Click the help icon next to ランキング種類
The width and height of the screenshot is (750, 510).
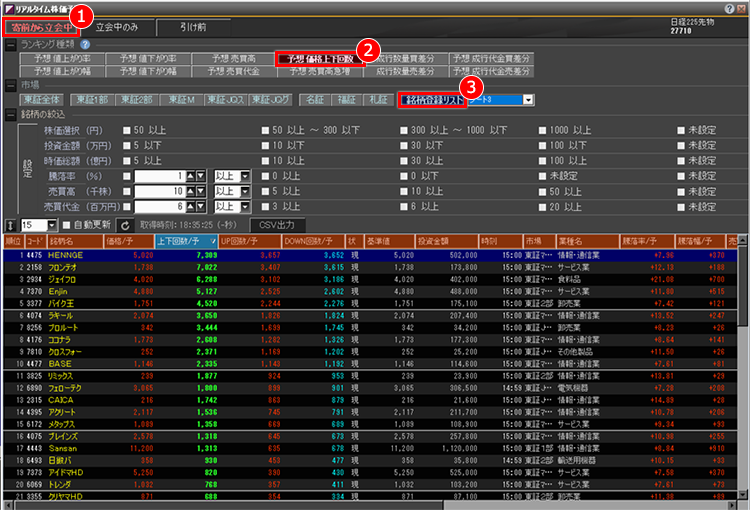tap(85, 45)
